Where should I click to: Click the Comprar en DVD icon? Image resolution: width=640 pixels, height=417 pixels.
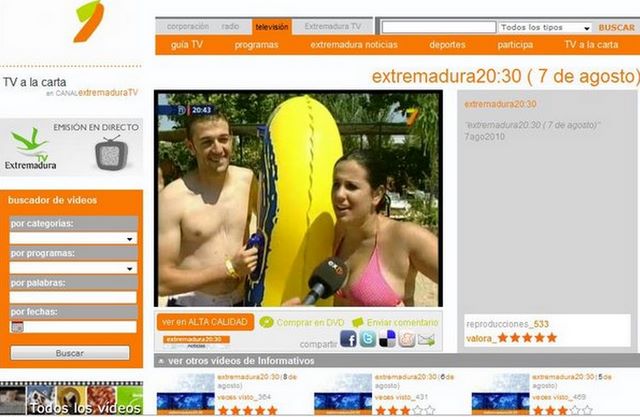(267, 322)
